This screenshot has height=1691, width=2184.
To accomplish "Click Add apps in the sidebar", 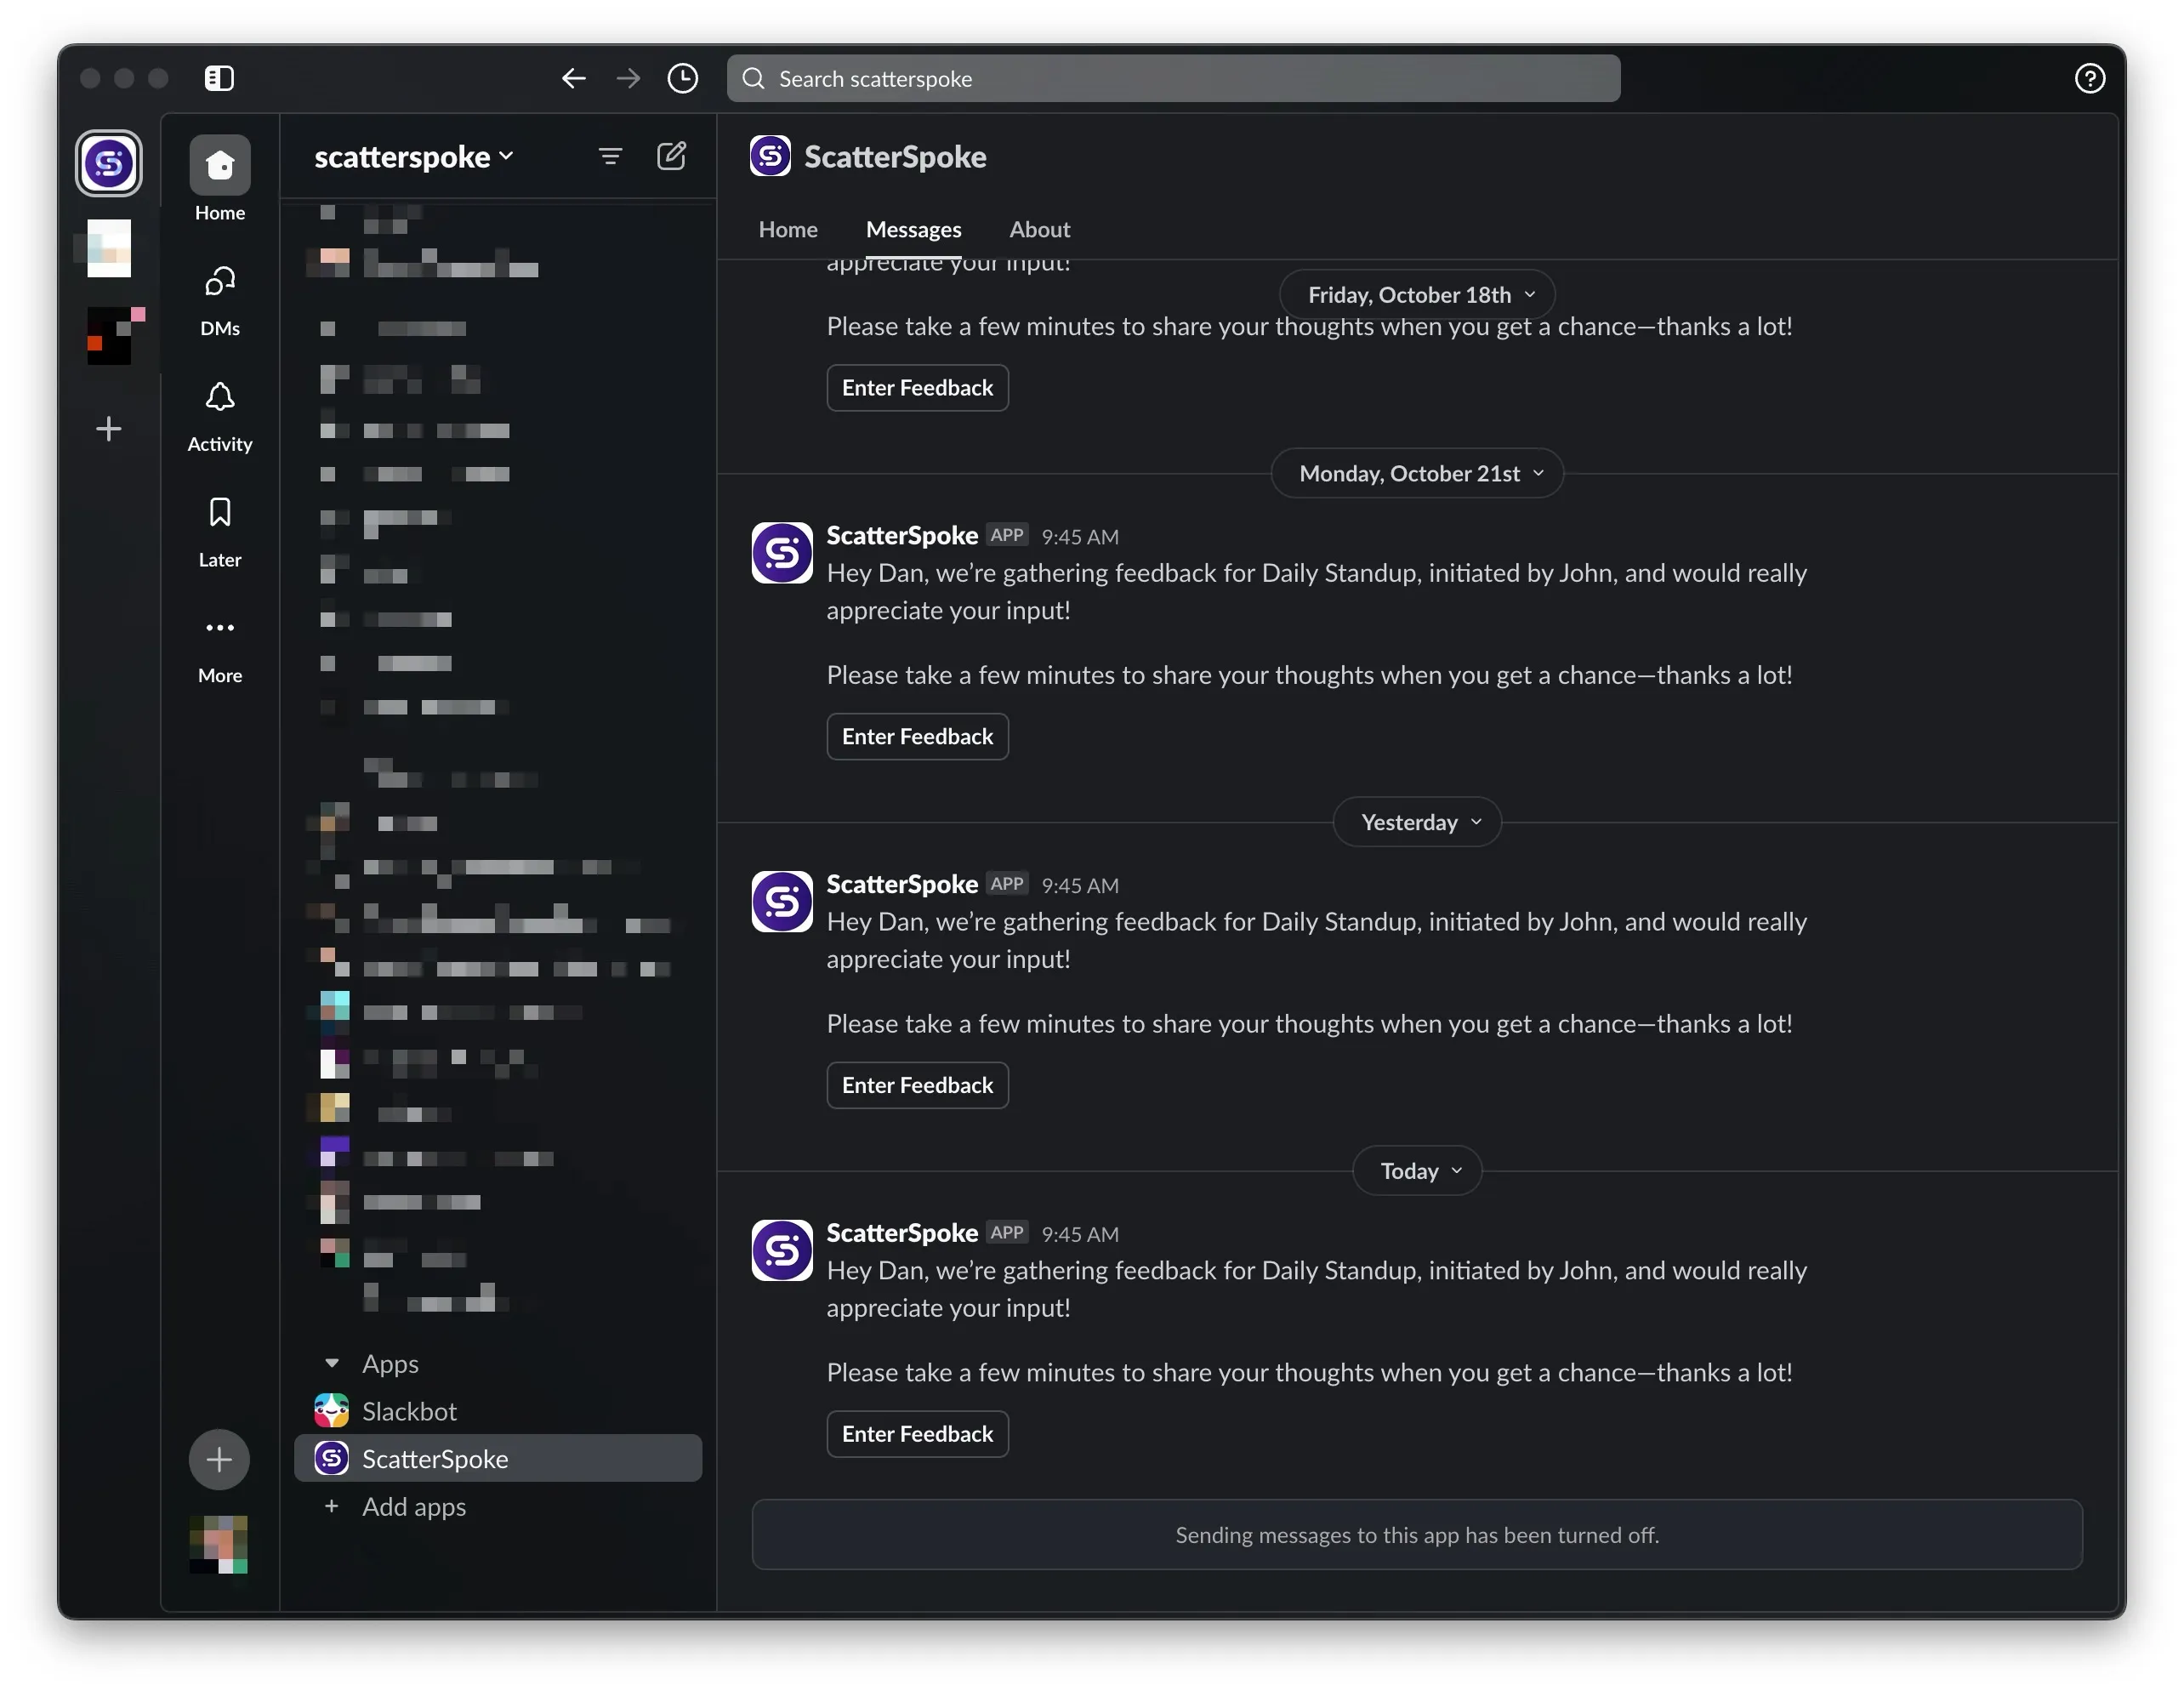I will (413, 1507).
